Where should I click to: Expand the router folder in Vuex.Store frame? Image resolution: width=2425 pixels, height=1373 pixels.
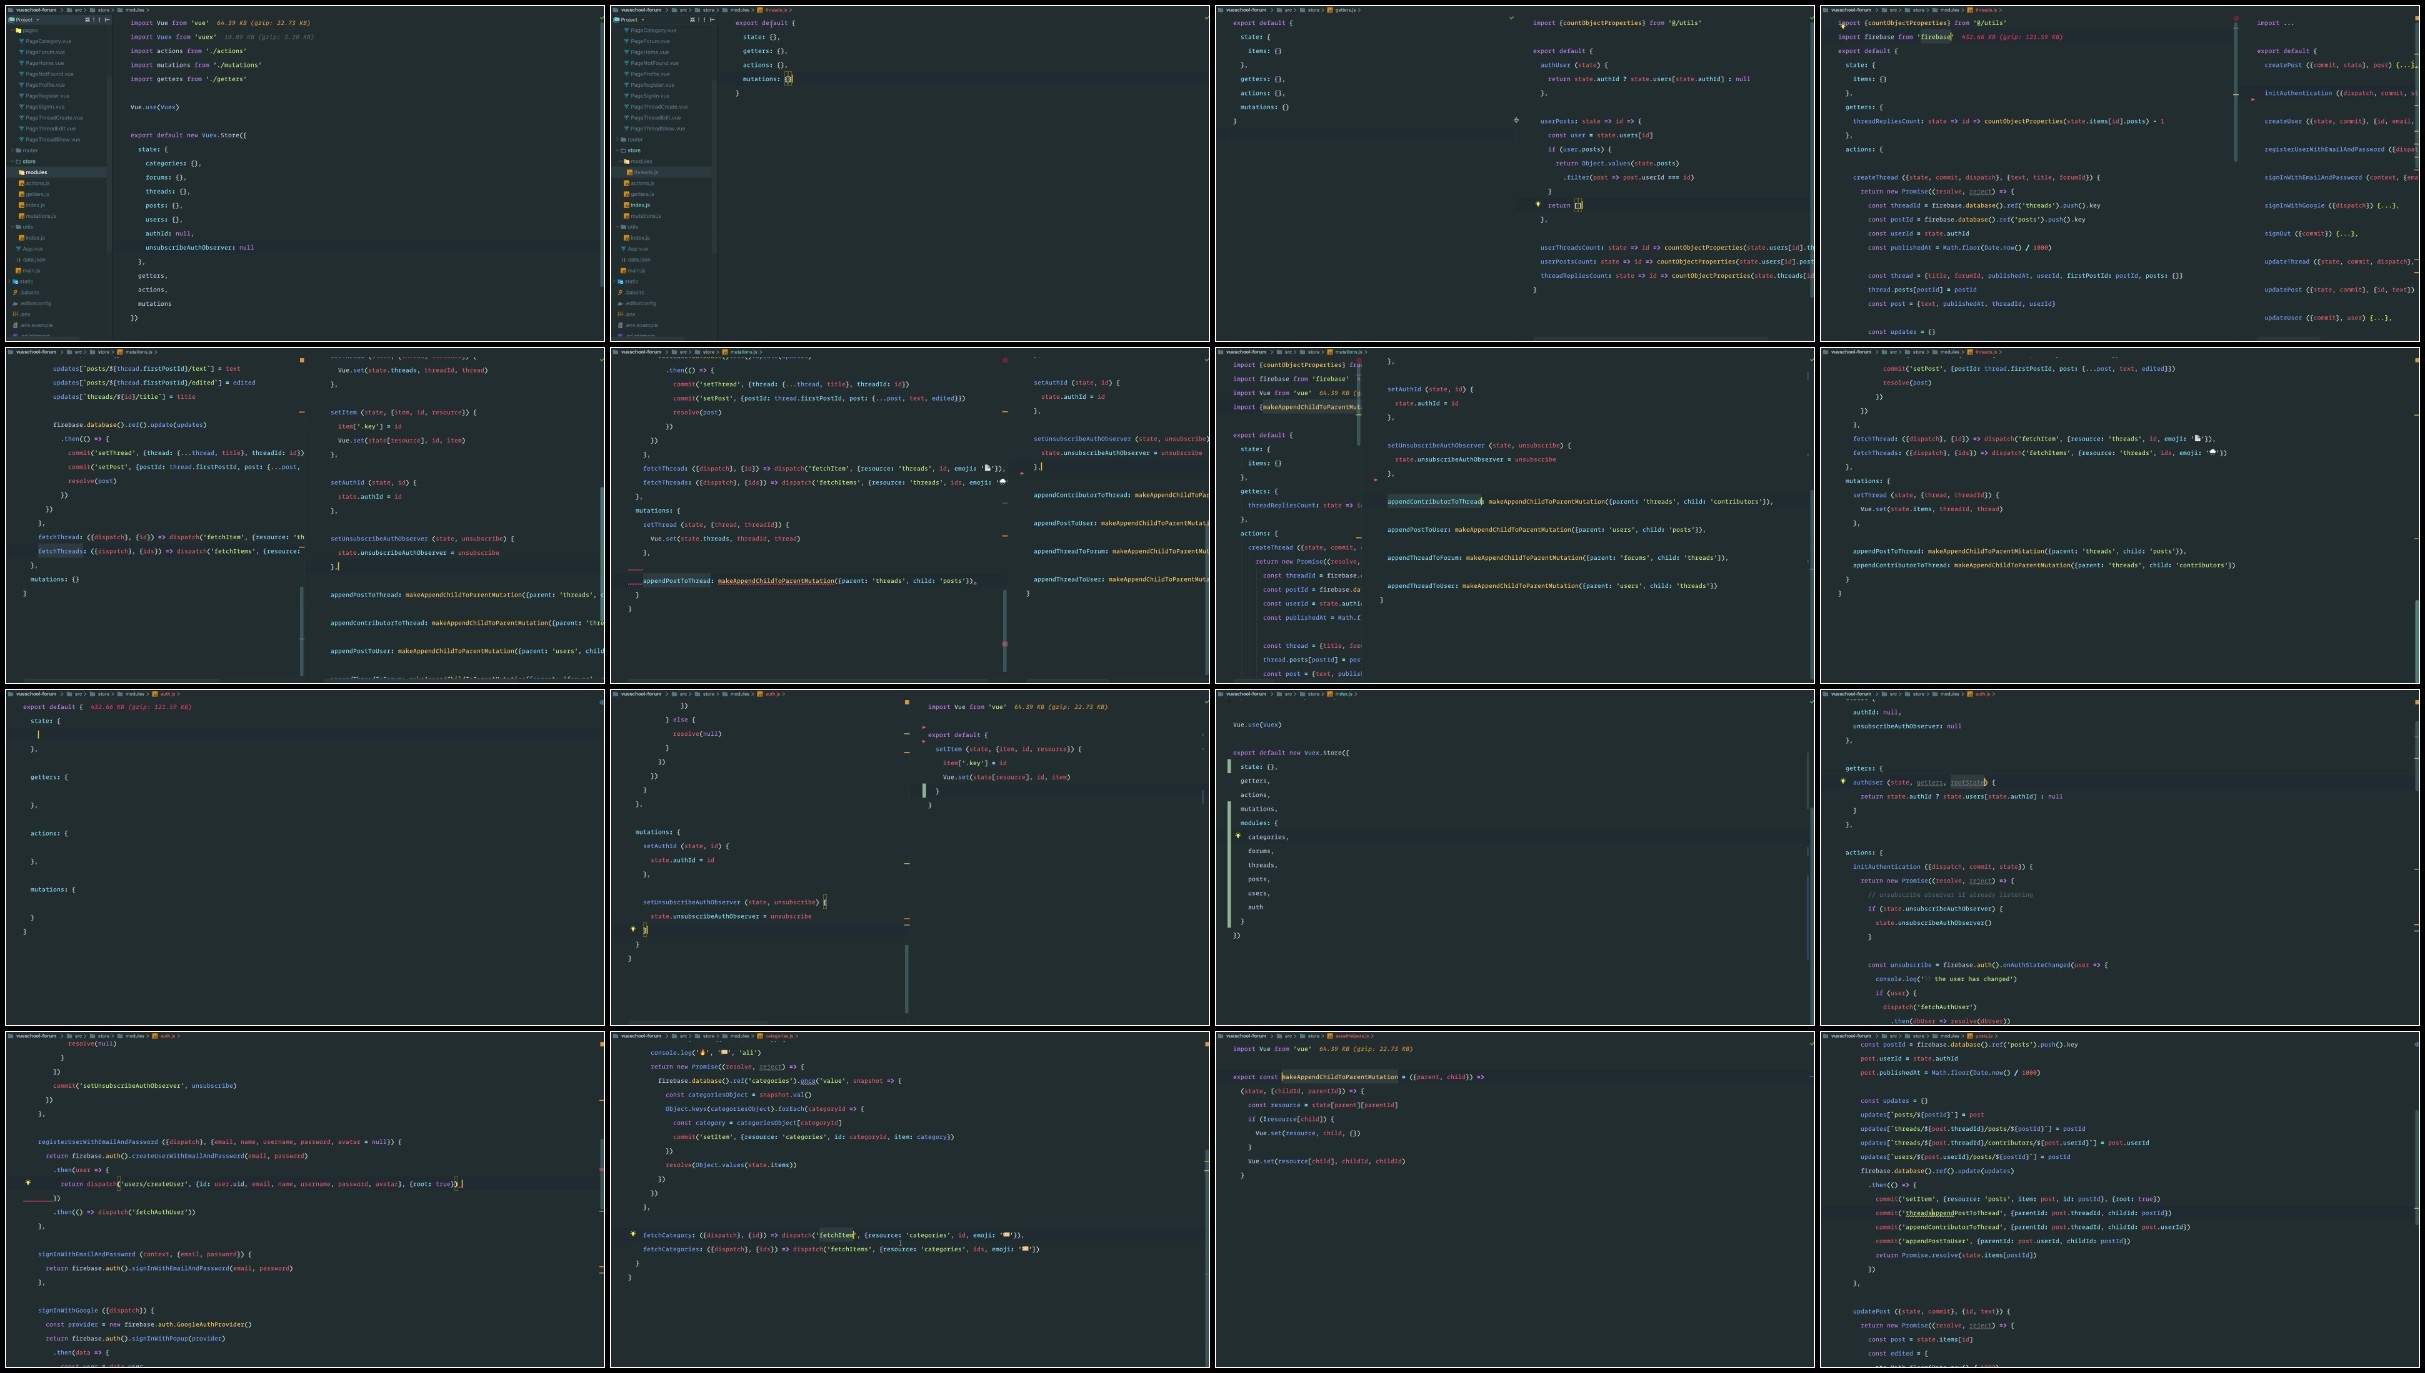click(12, 150)
